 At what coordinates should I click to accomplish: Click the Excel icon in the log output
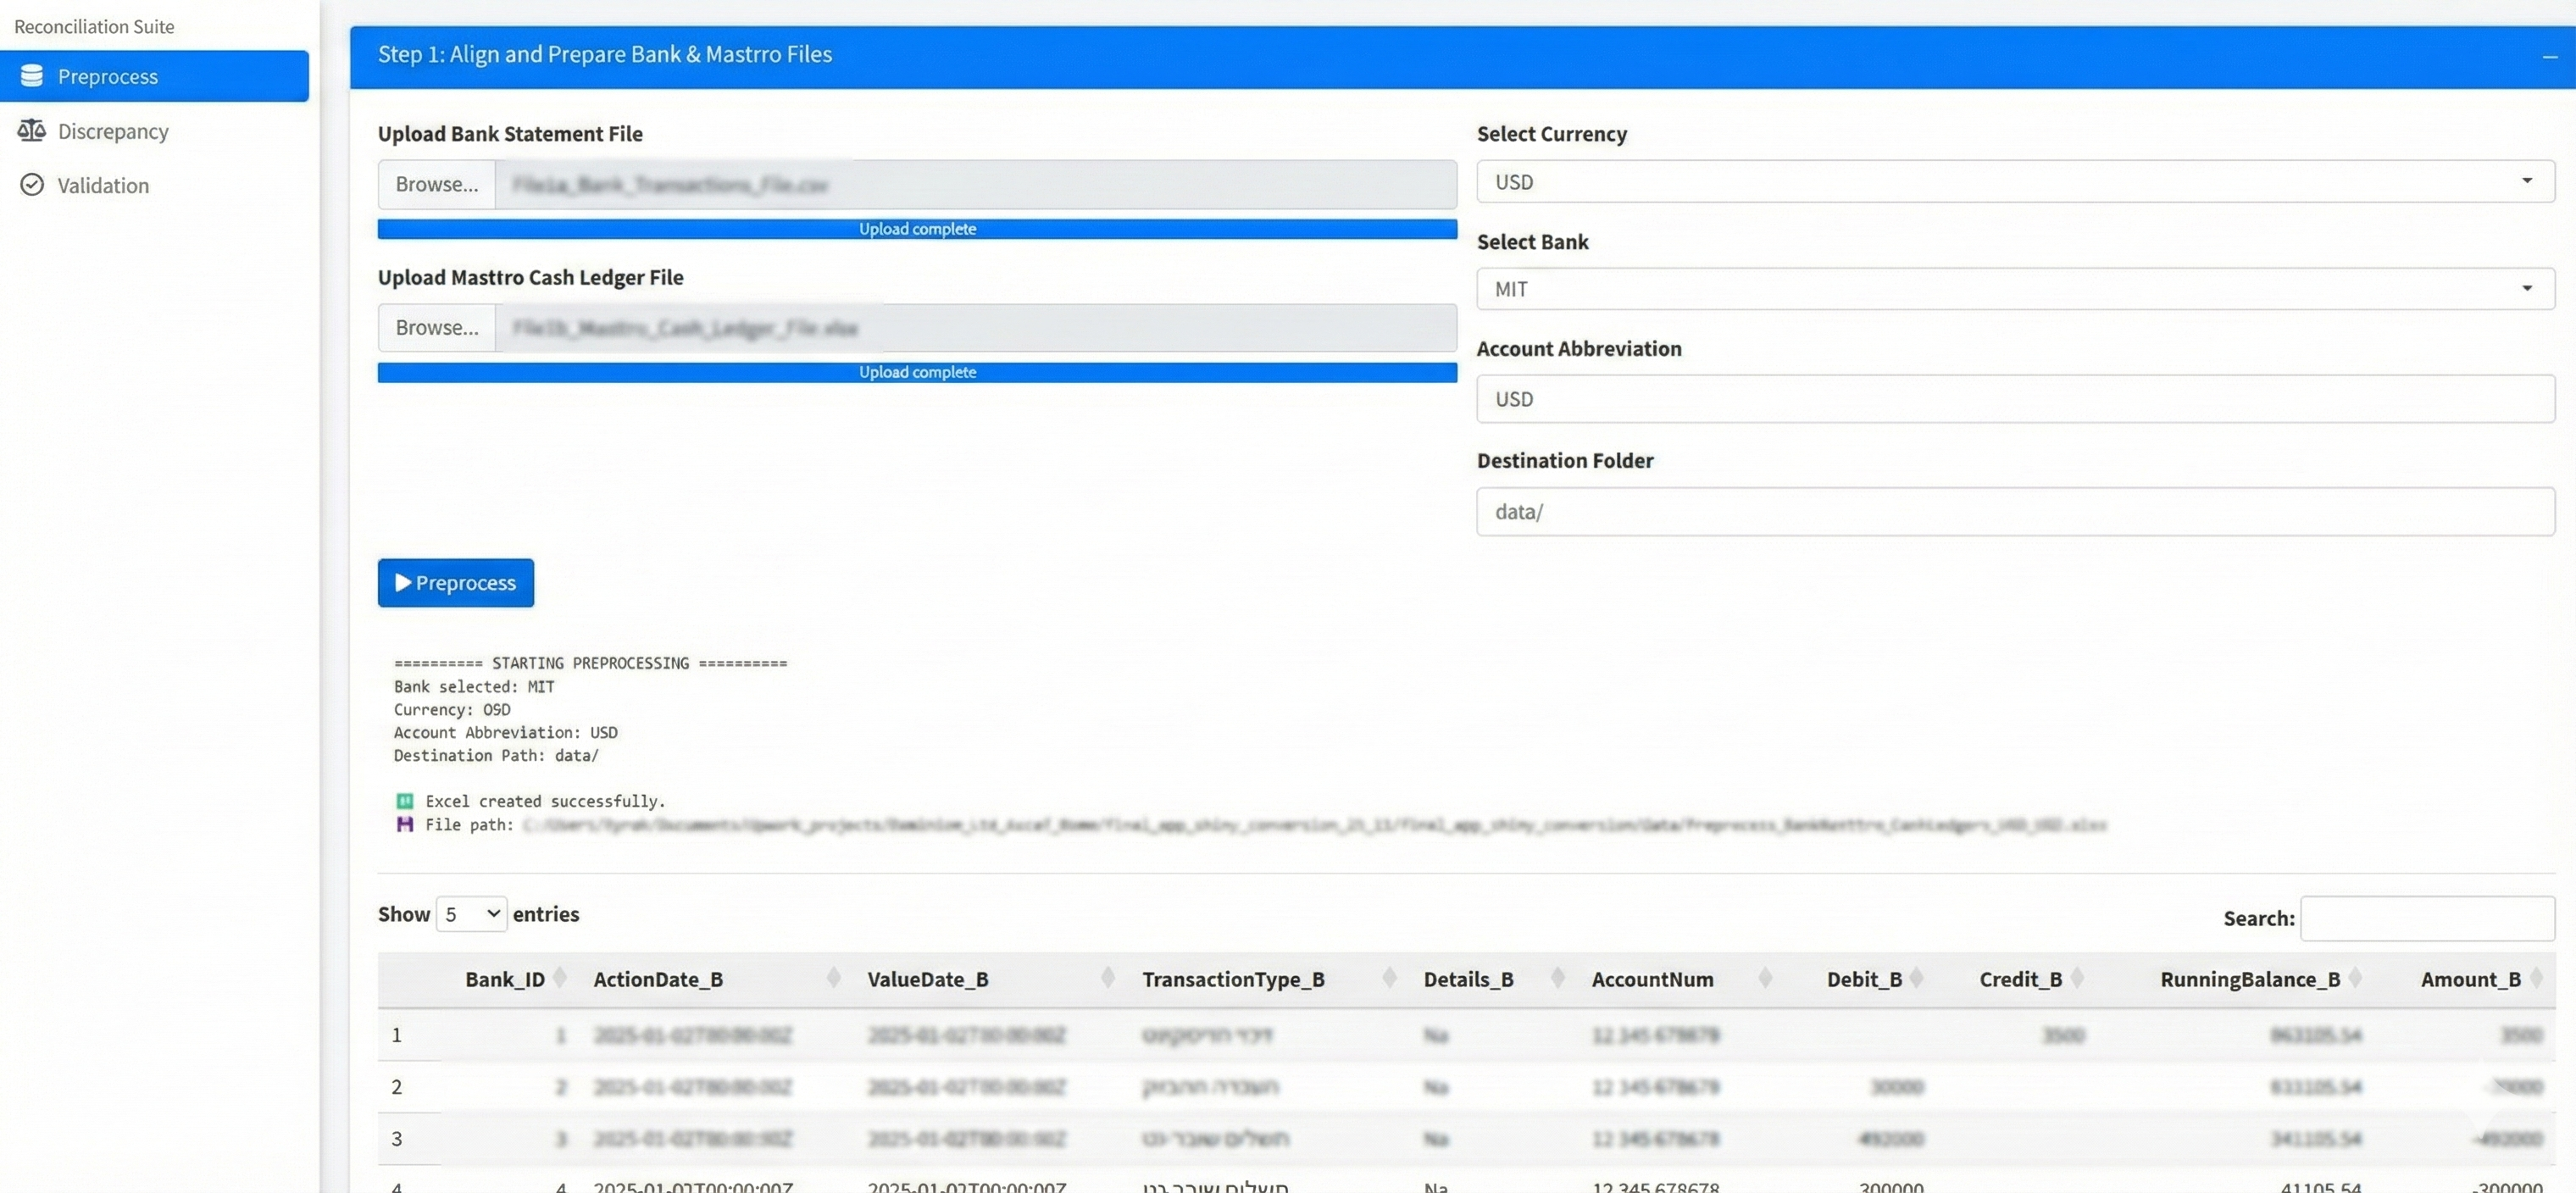[x=404, y=800]
